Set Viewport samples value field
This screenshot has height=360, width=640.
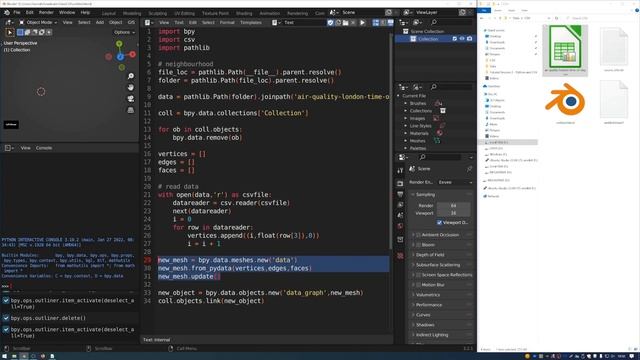[x=453, y=213]
